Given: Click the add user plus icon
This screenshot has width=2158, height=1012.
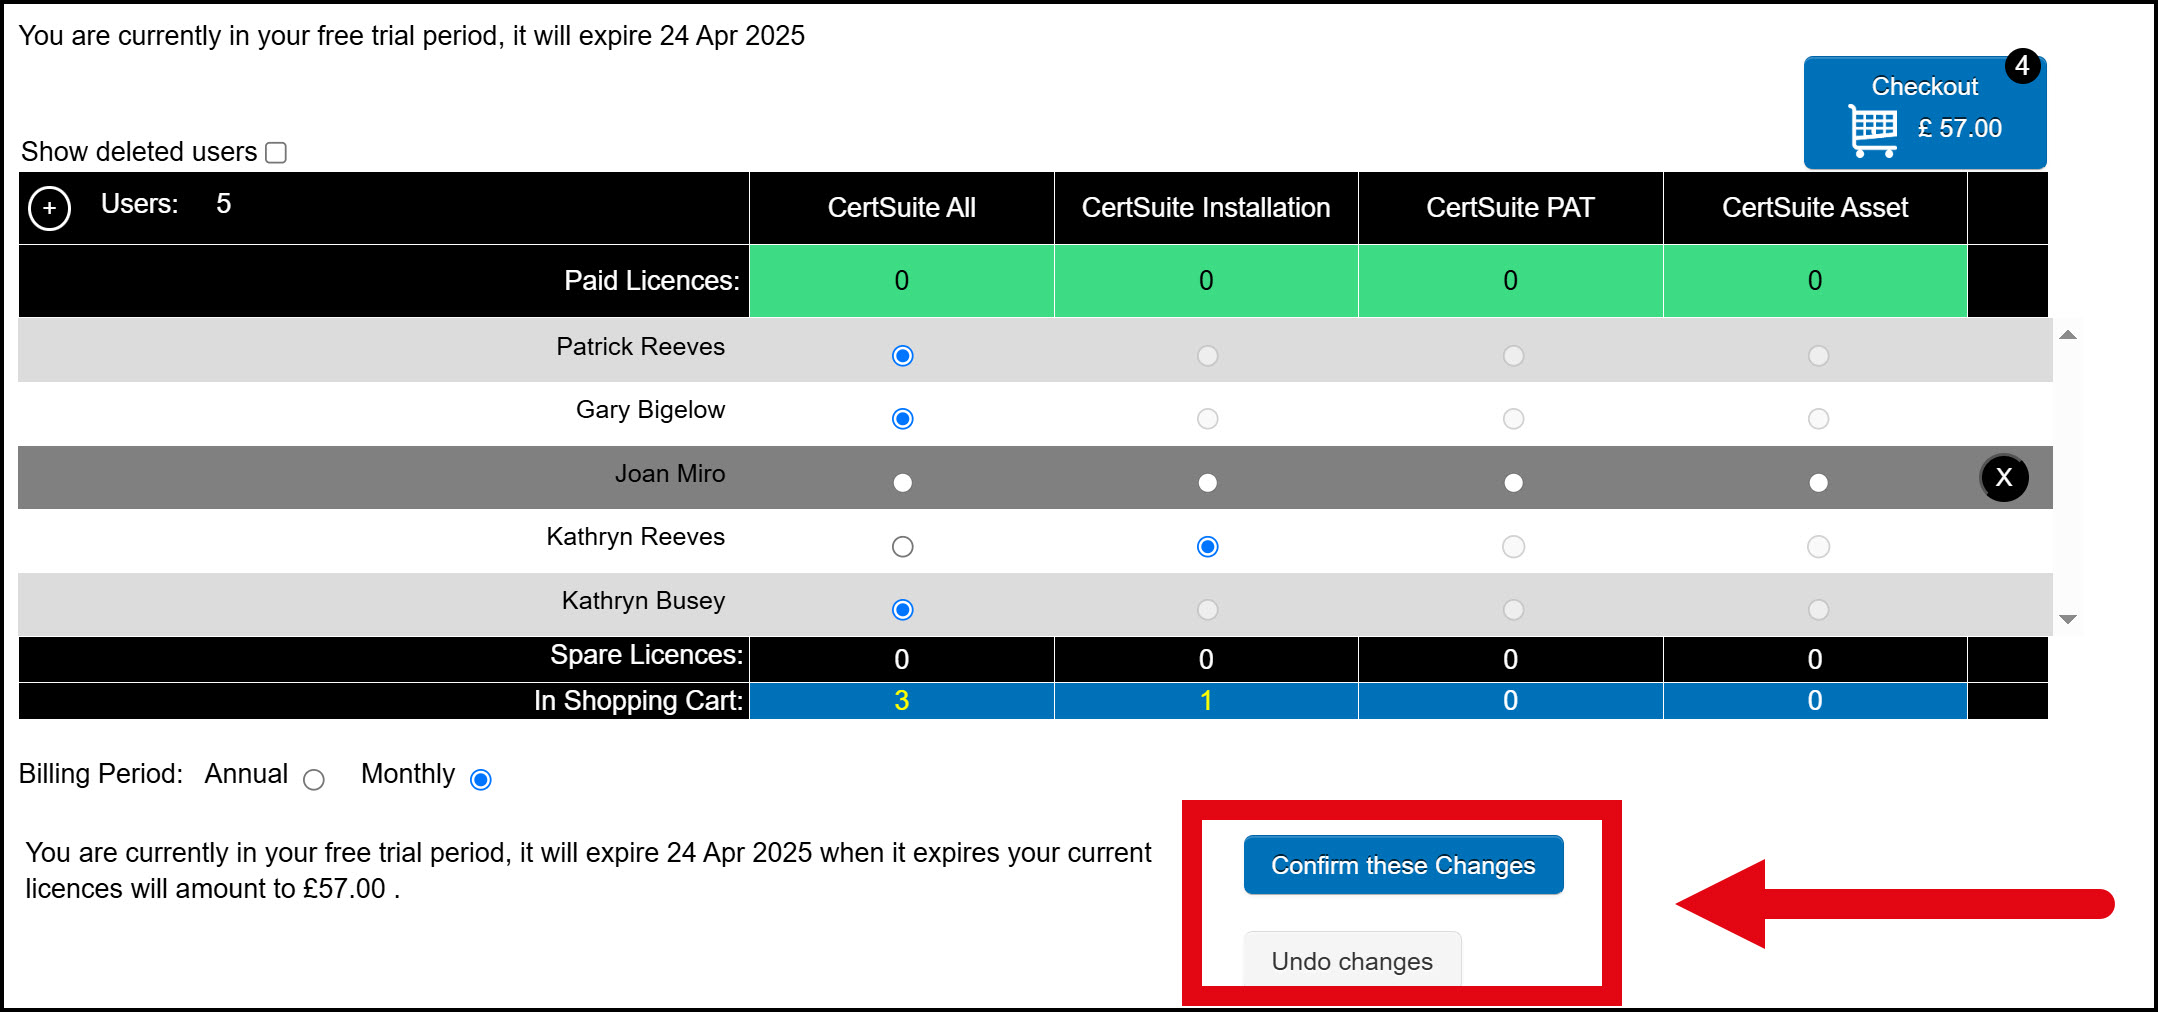Looking at the screenshot, I should pyautogui.click(x=49, y=209).
